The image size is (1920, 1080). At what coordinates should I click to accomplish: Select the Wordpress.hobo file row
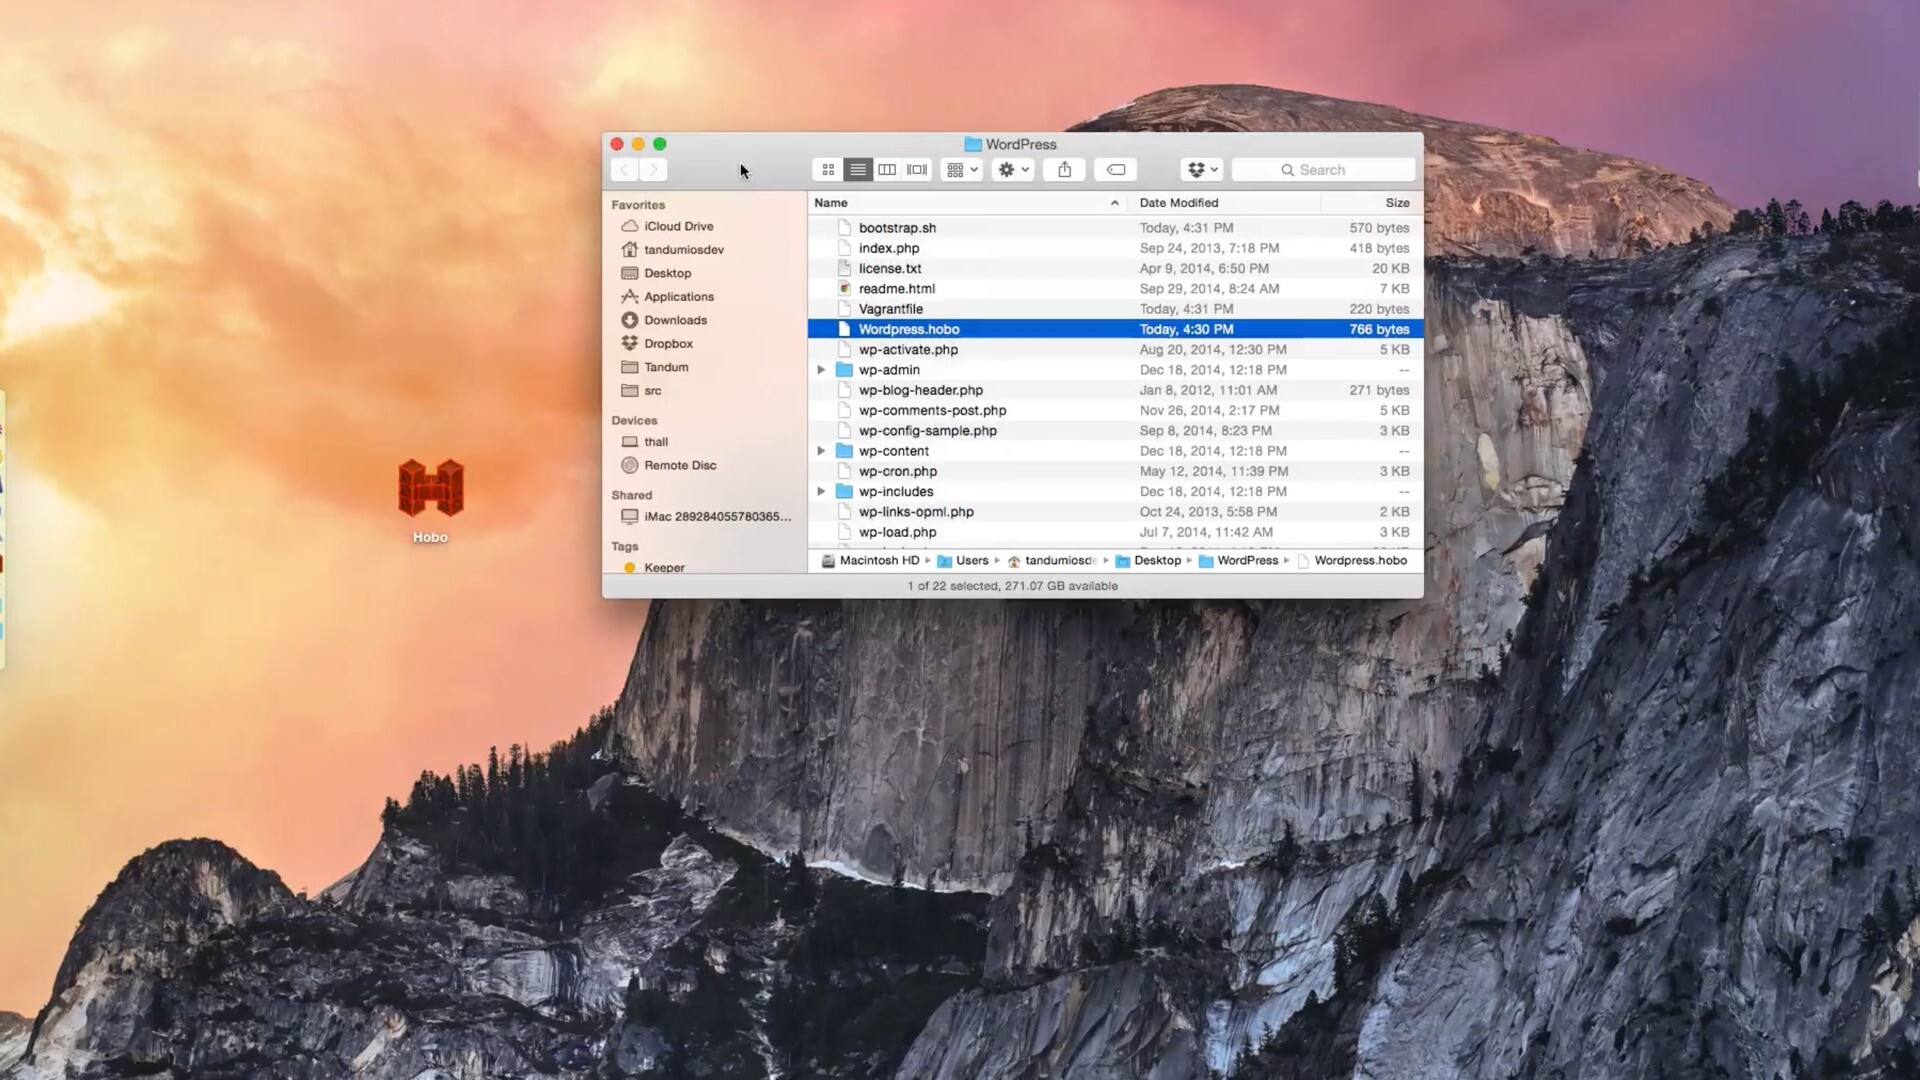1115,329
